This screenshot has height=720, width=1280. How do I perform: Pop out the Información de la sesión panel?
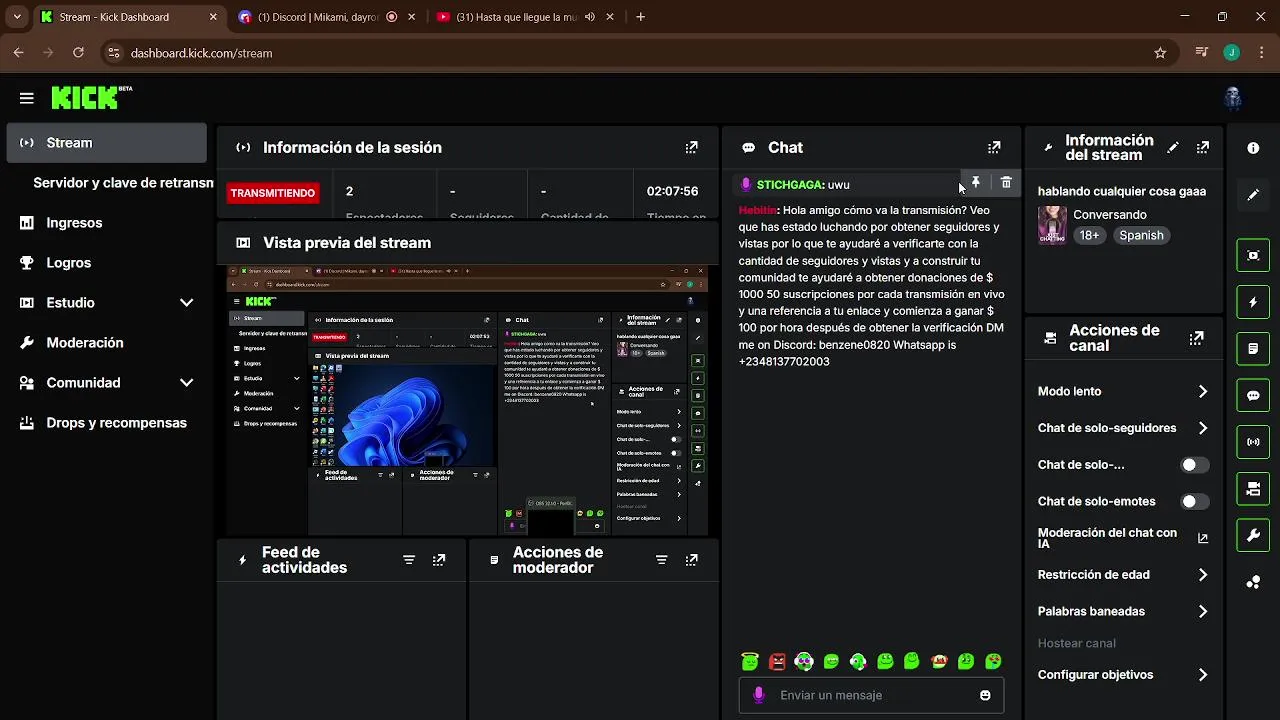tap(692, 147)
